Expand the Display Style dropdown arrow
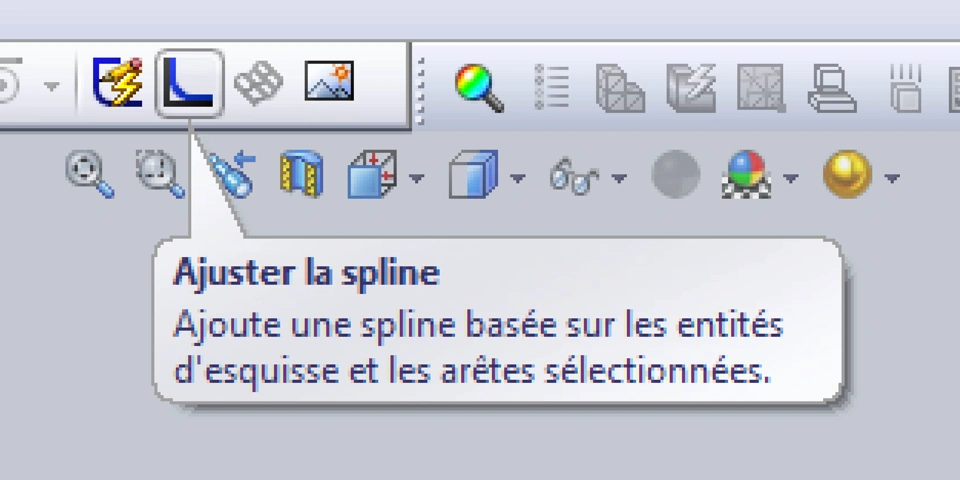This screenshot has height=480, width=960. coord(517,179)
